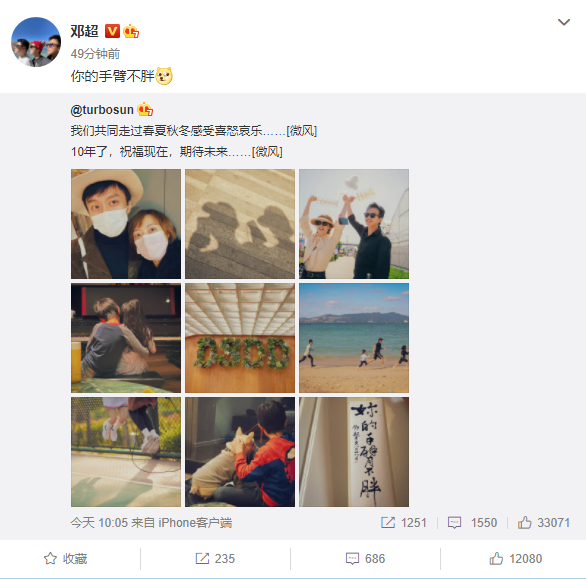Open 邓超's profile avatar

(x=36, y=42)
